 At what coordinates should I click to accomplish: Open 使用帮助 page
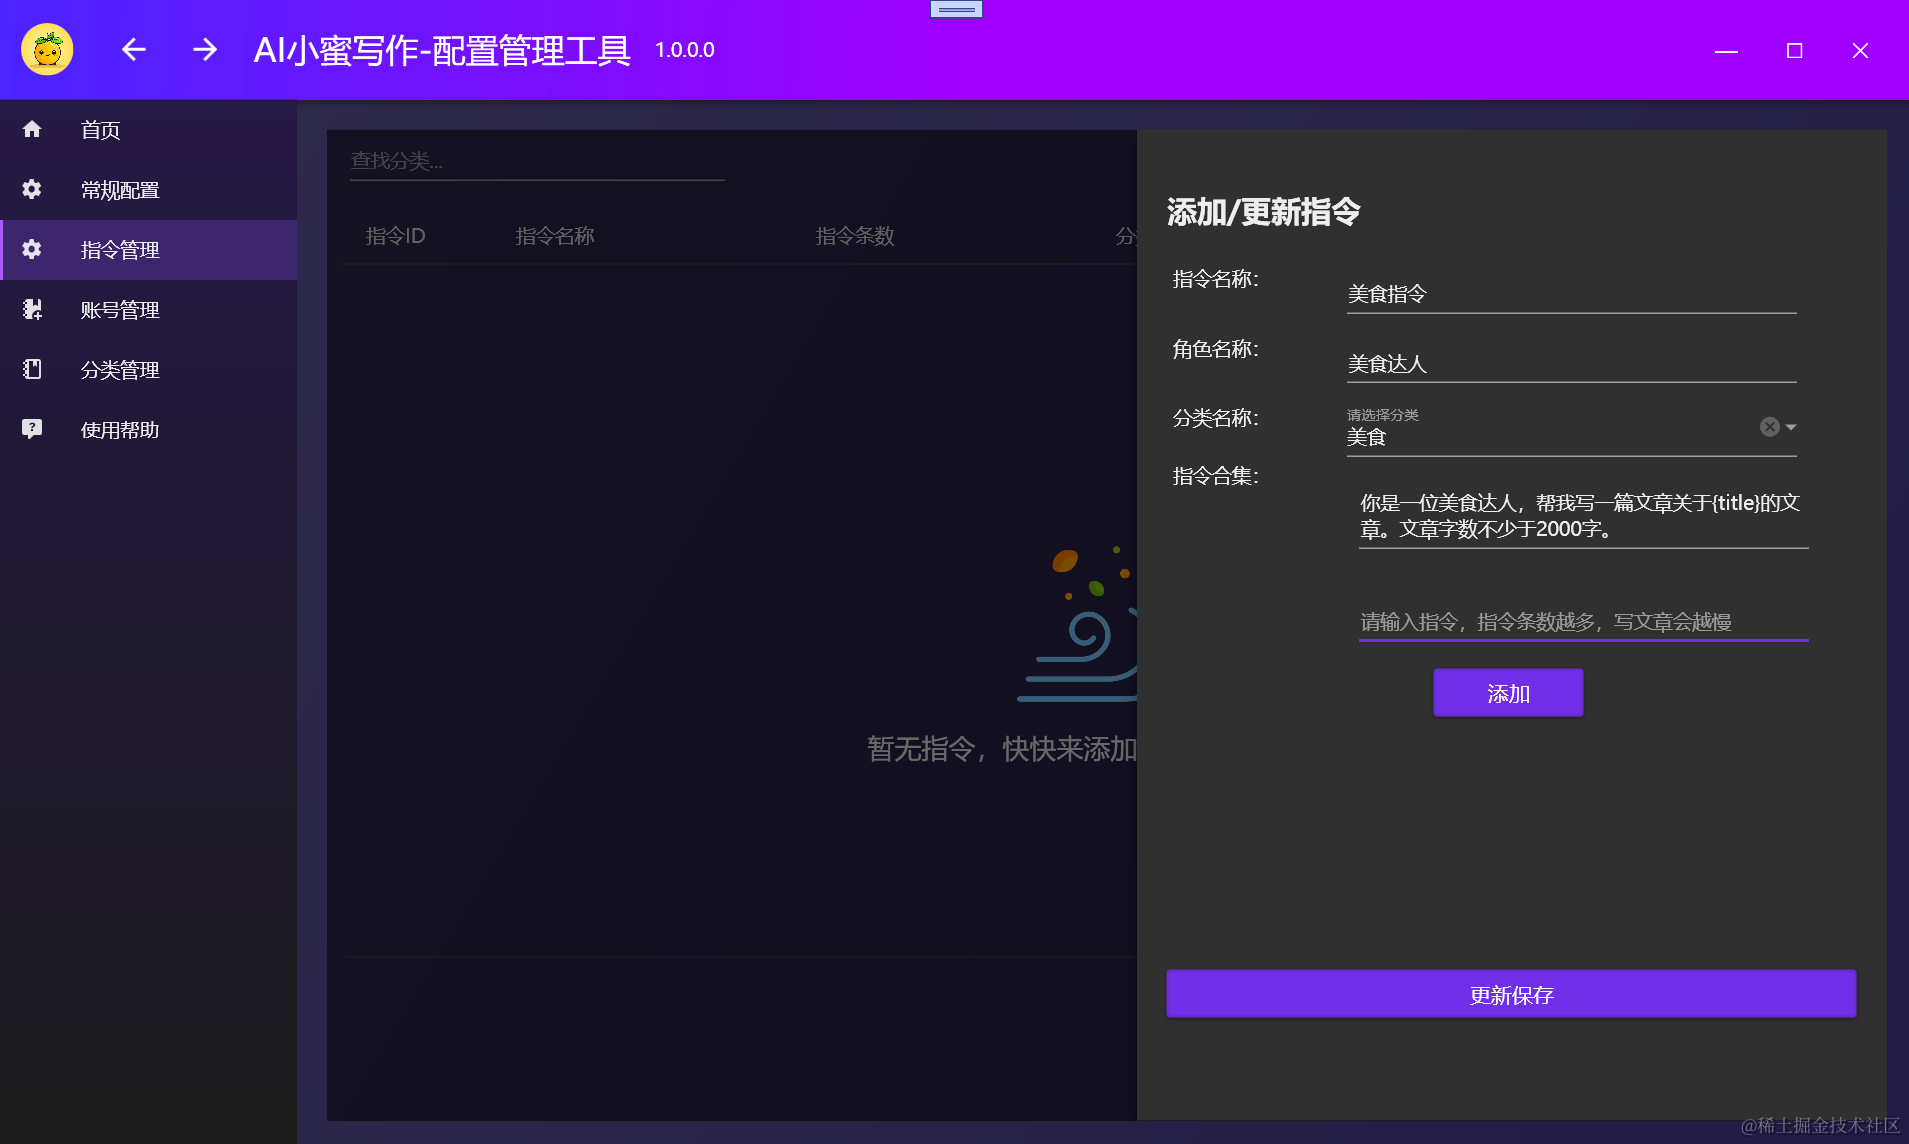(148, 430)
